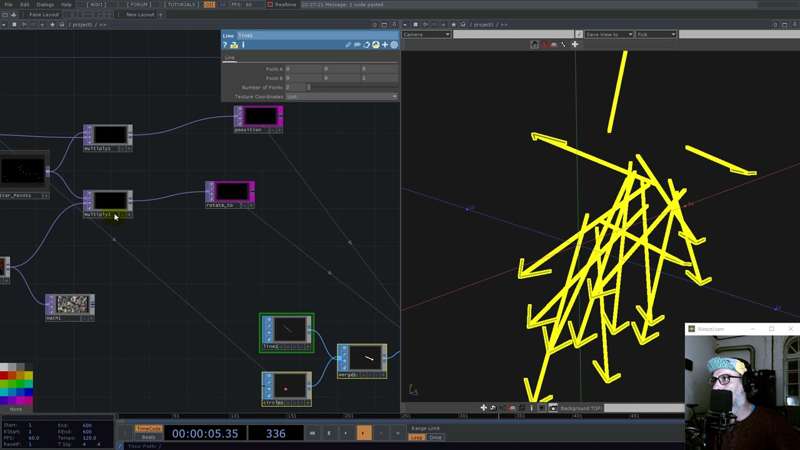Viewport: 800px width, 450px height.
Task: Click None button under color palette
Action: click(16, 409)
